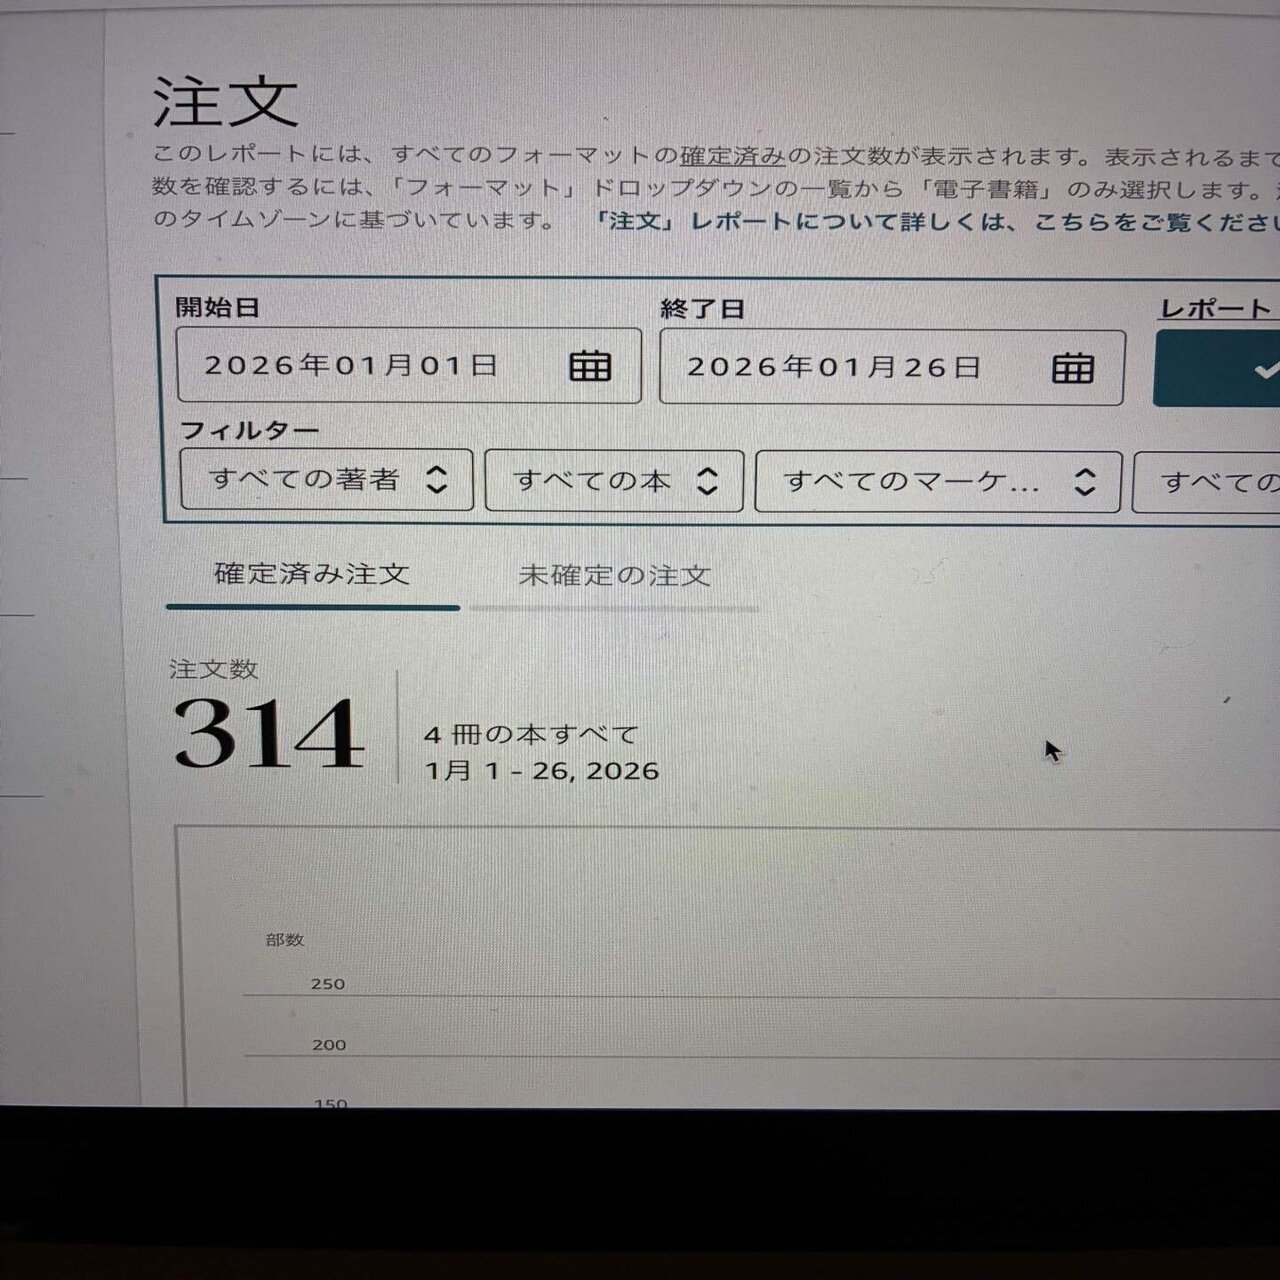Click the up-down chevron on すべての本 filter
This screenshot has height=1280, width=1280.
(x=707, y=481)
